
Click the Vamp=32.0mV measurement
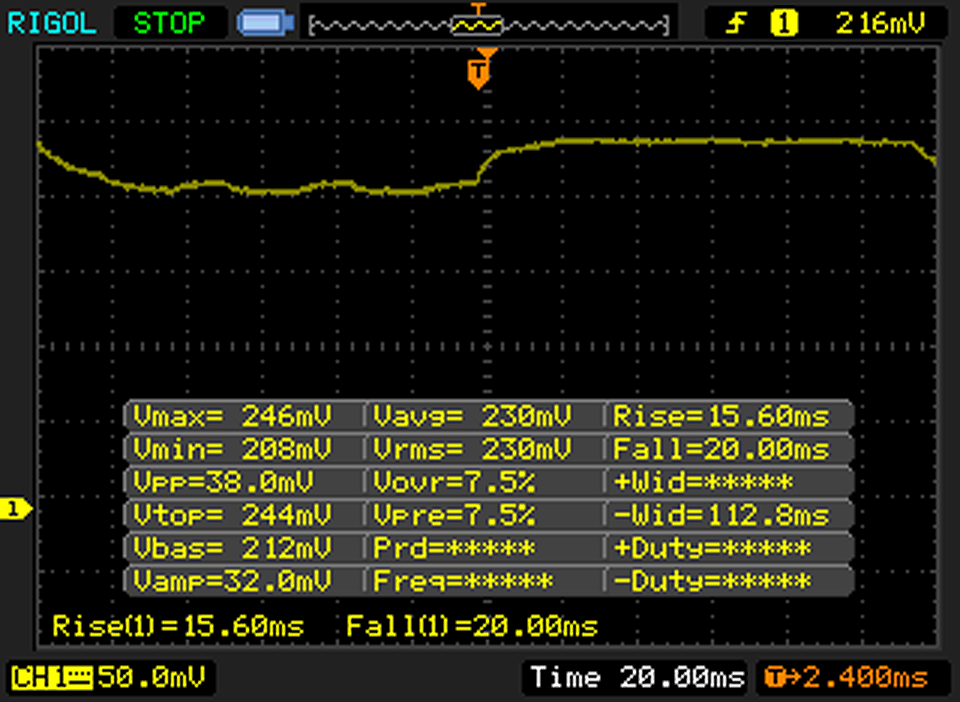pos(232,580)
